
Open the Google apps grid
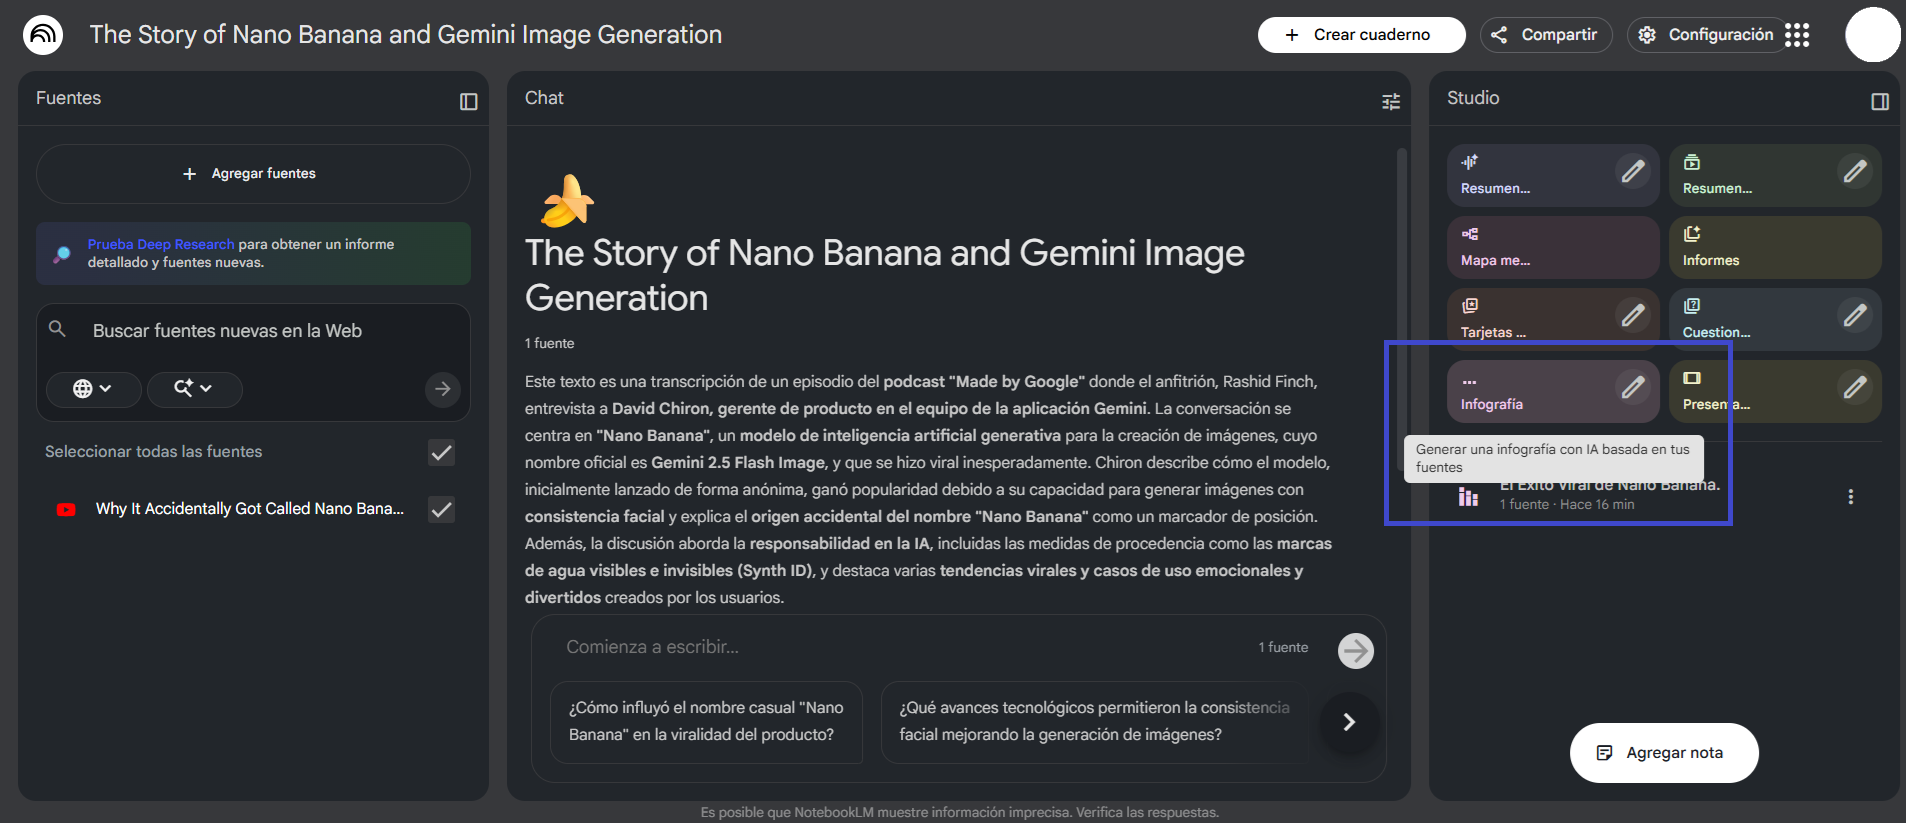[x=1797, y=35]
